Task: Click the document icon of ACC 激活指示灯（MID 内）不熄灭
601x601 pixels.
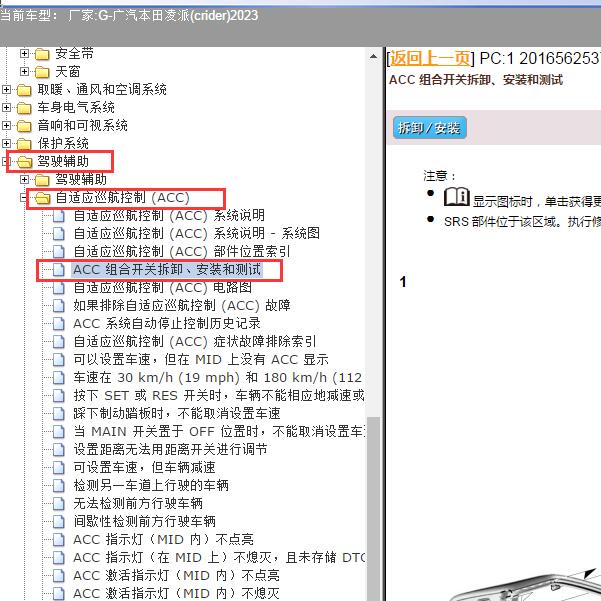Action: coord(59,594)
